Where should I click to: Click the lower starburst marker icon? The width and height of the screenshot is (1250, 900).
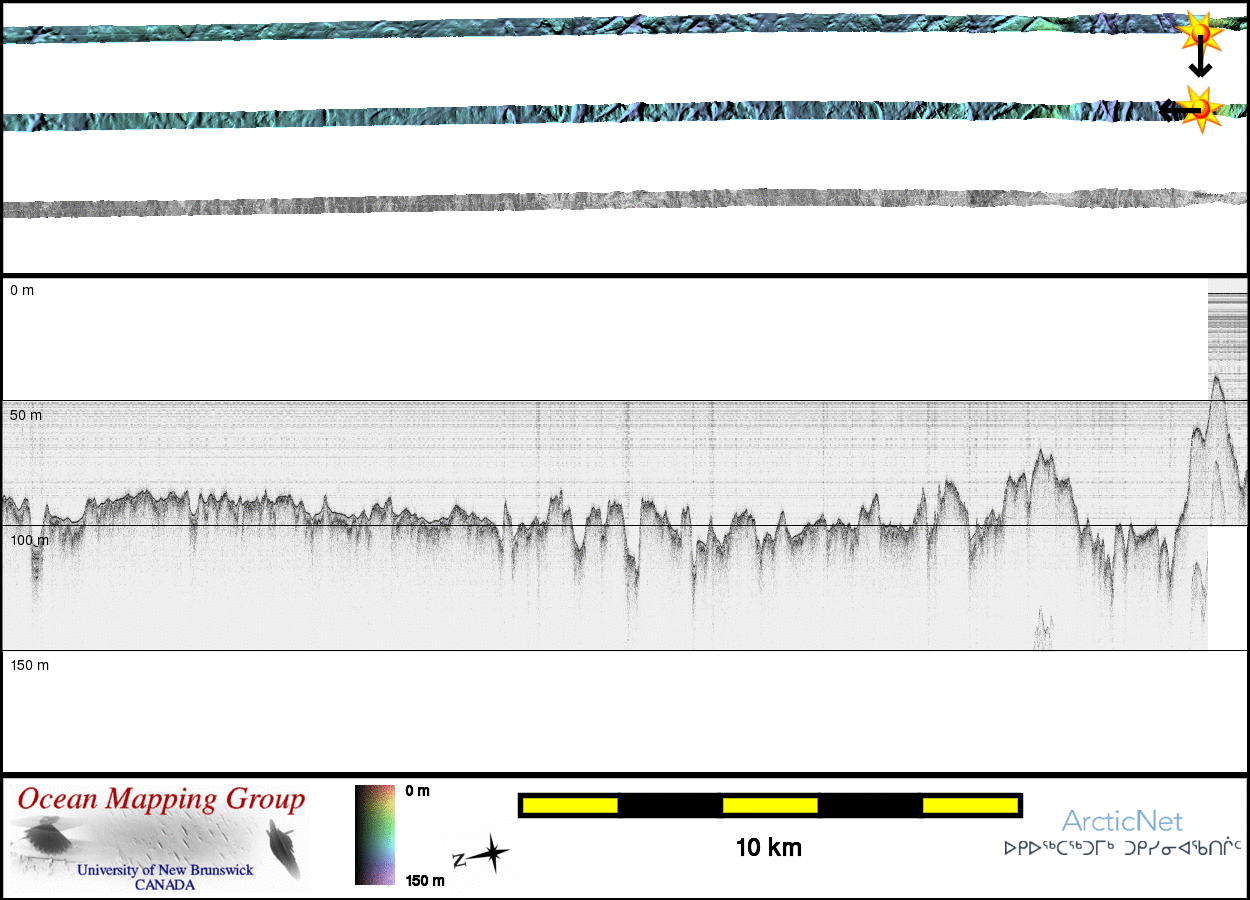(1200, 110)
